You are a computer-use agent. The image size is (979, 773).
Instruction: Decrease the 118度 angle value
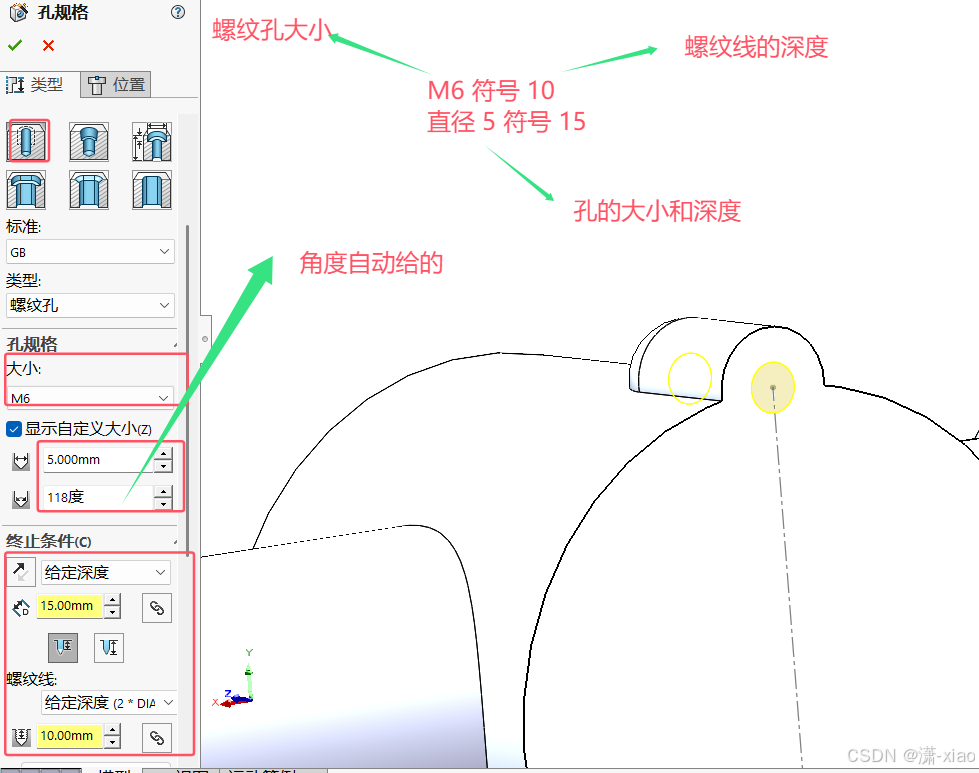click(163, 504)
